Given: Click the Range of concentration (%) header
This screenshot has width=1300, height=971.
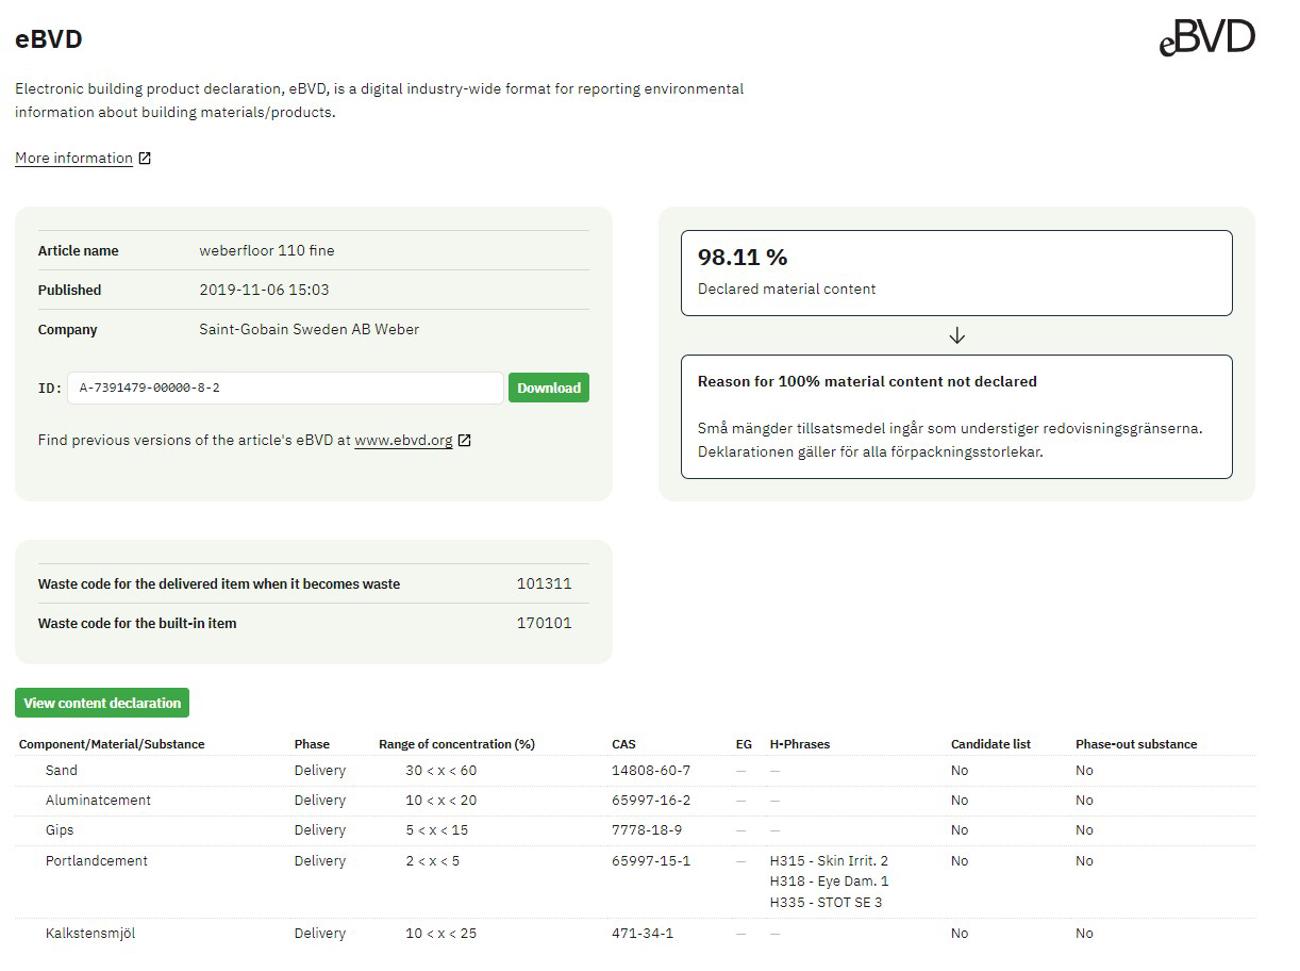Looking at the screenshot, I should (x=456, y=744).
